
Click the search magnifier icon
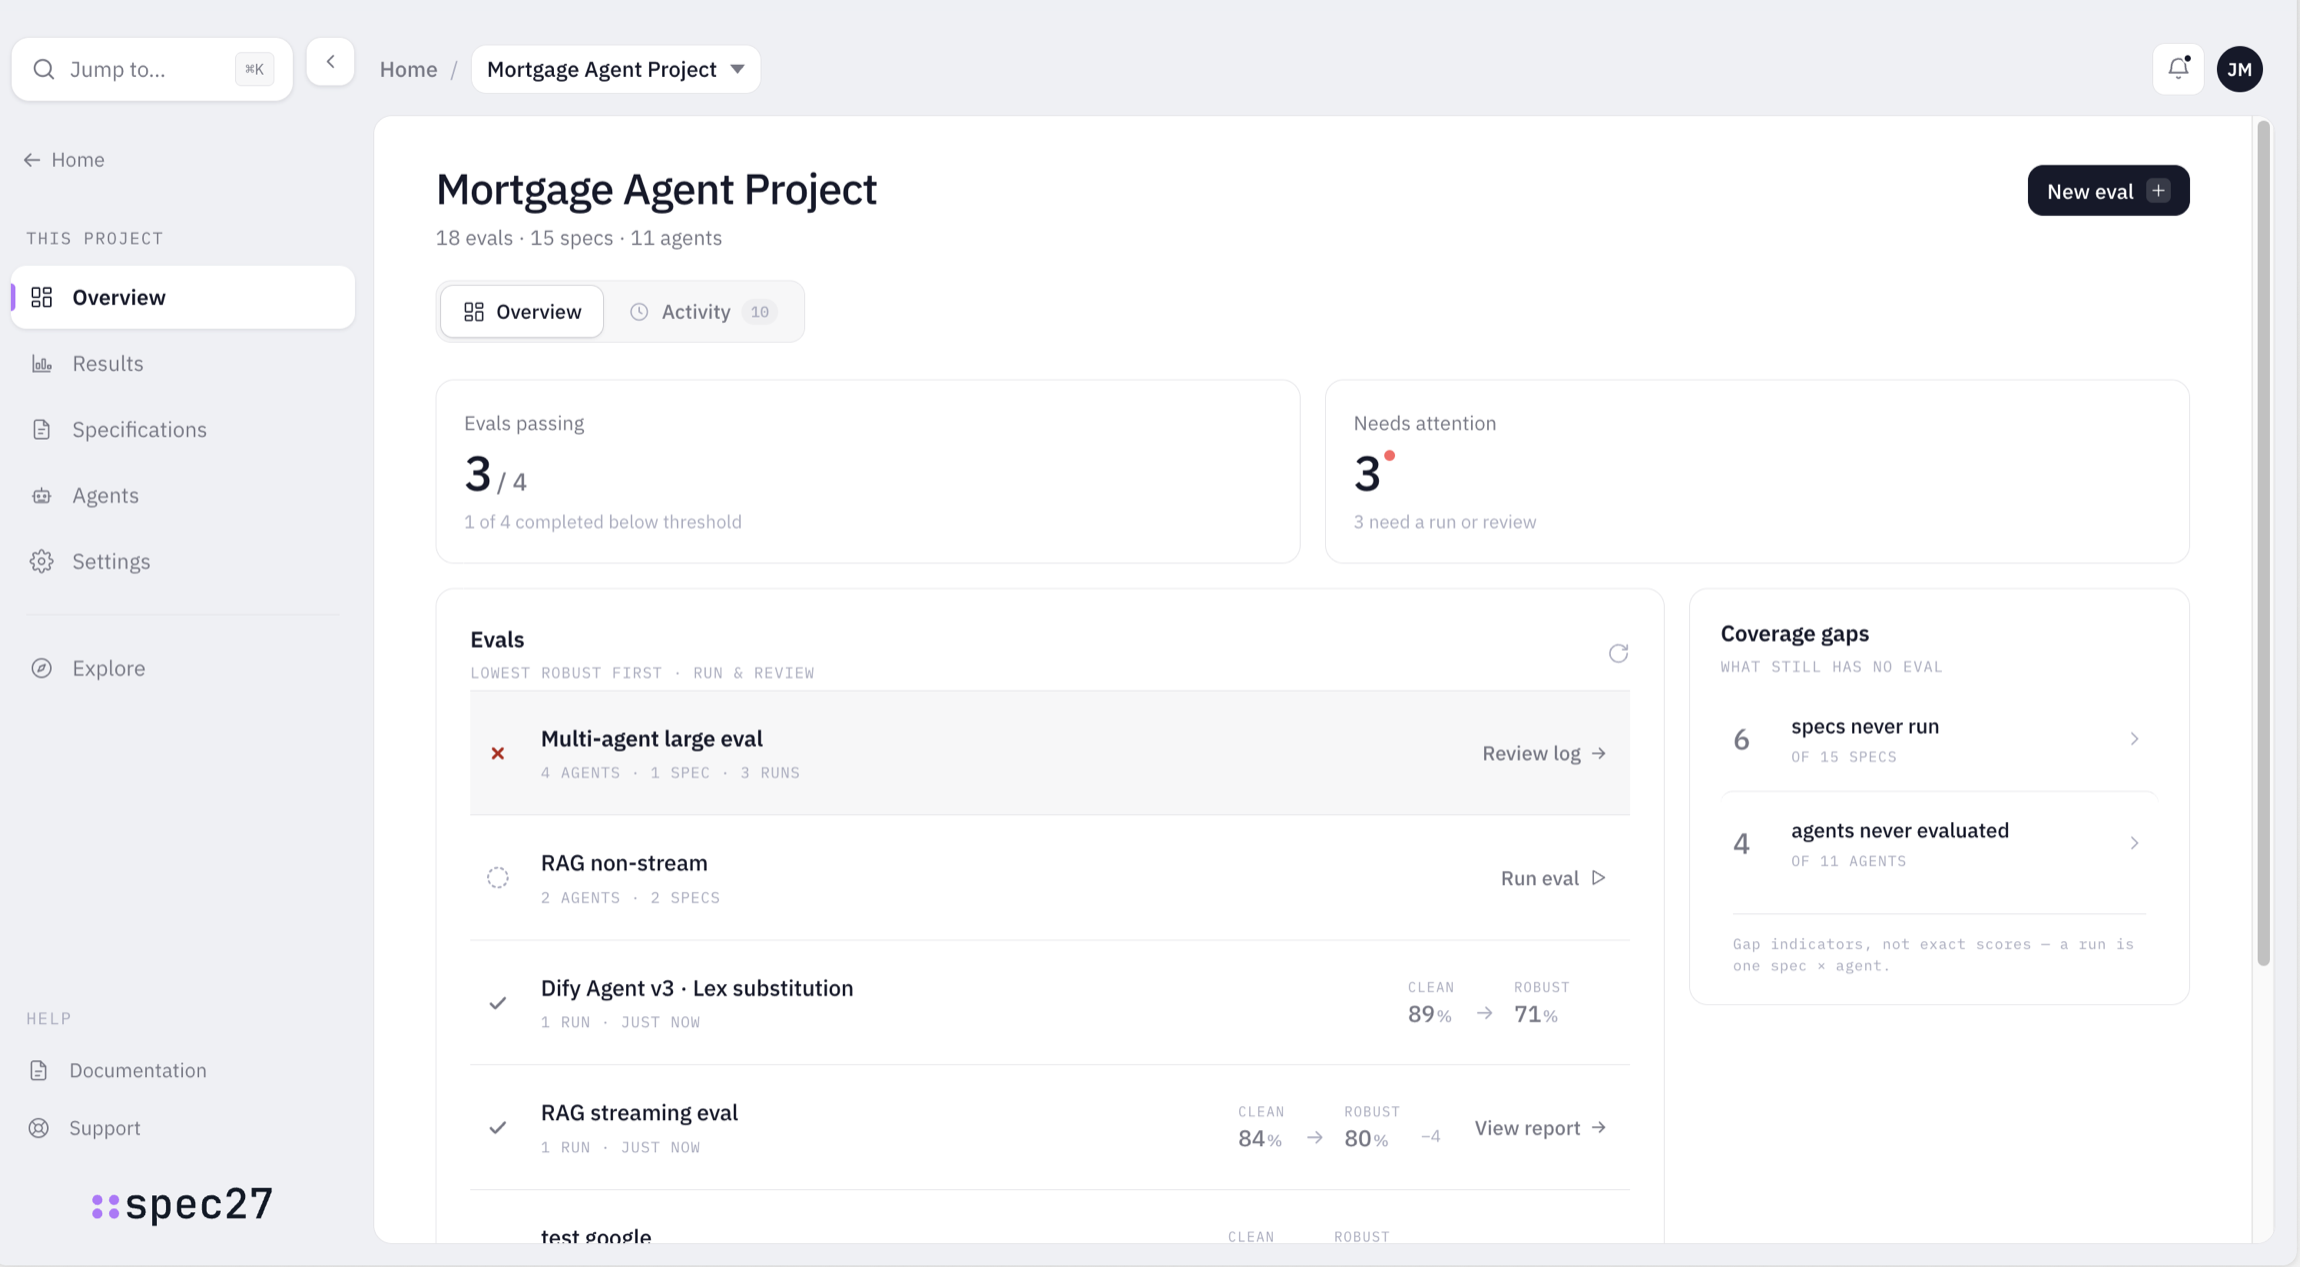43,69
